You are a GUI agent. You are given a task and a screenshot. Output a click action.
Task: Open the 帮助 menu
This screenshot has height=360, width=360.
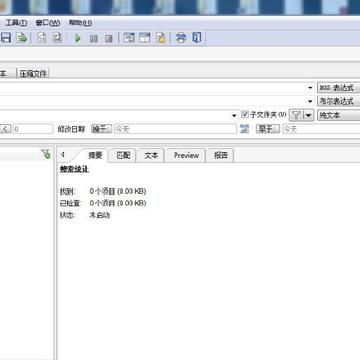coord(80,23)
